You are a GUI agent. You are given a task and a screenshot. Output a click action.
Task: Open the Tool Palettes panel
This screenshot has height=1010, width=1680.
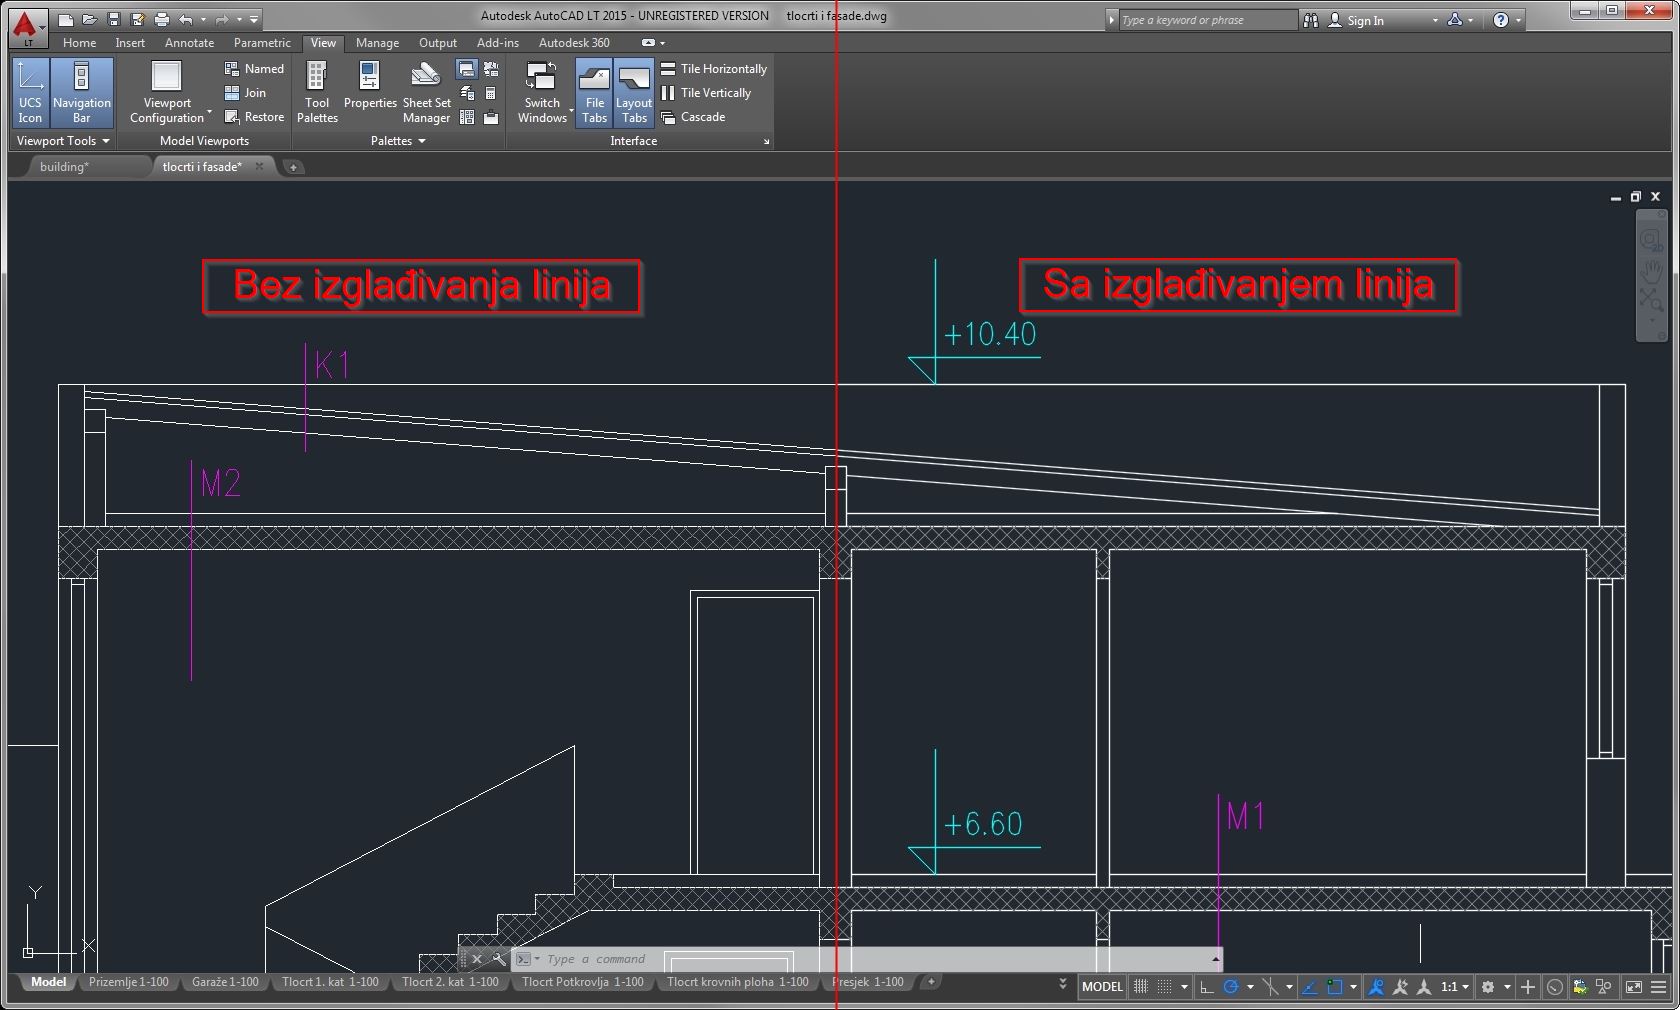(317, 91)
